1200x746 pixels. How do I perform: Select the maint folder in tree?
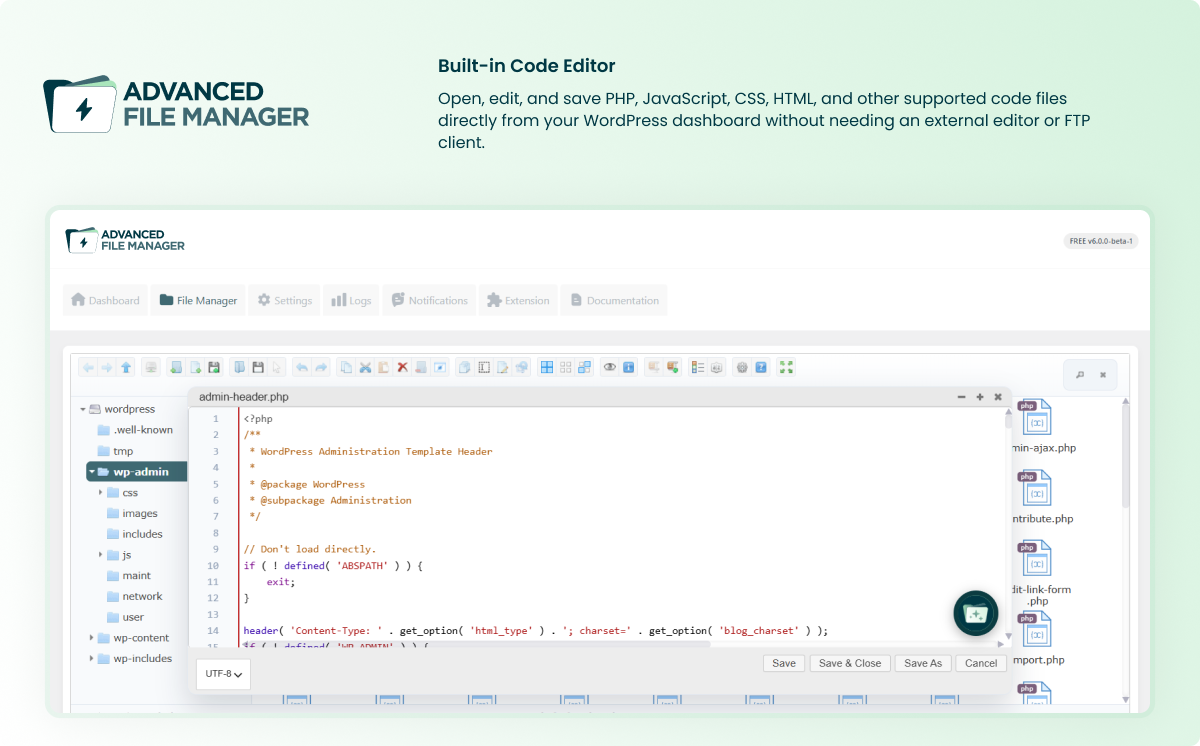pos(129,575)
